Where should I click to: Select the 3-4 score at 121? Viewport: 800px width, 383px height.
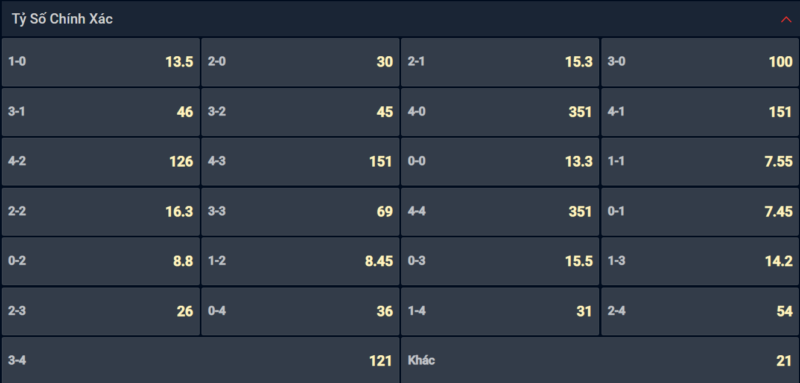point(201,360)
